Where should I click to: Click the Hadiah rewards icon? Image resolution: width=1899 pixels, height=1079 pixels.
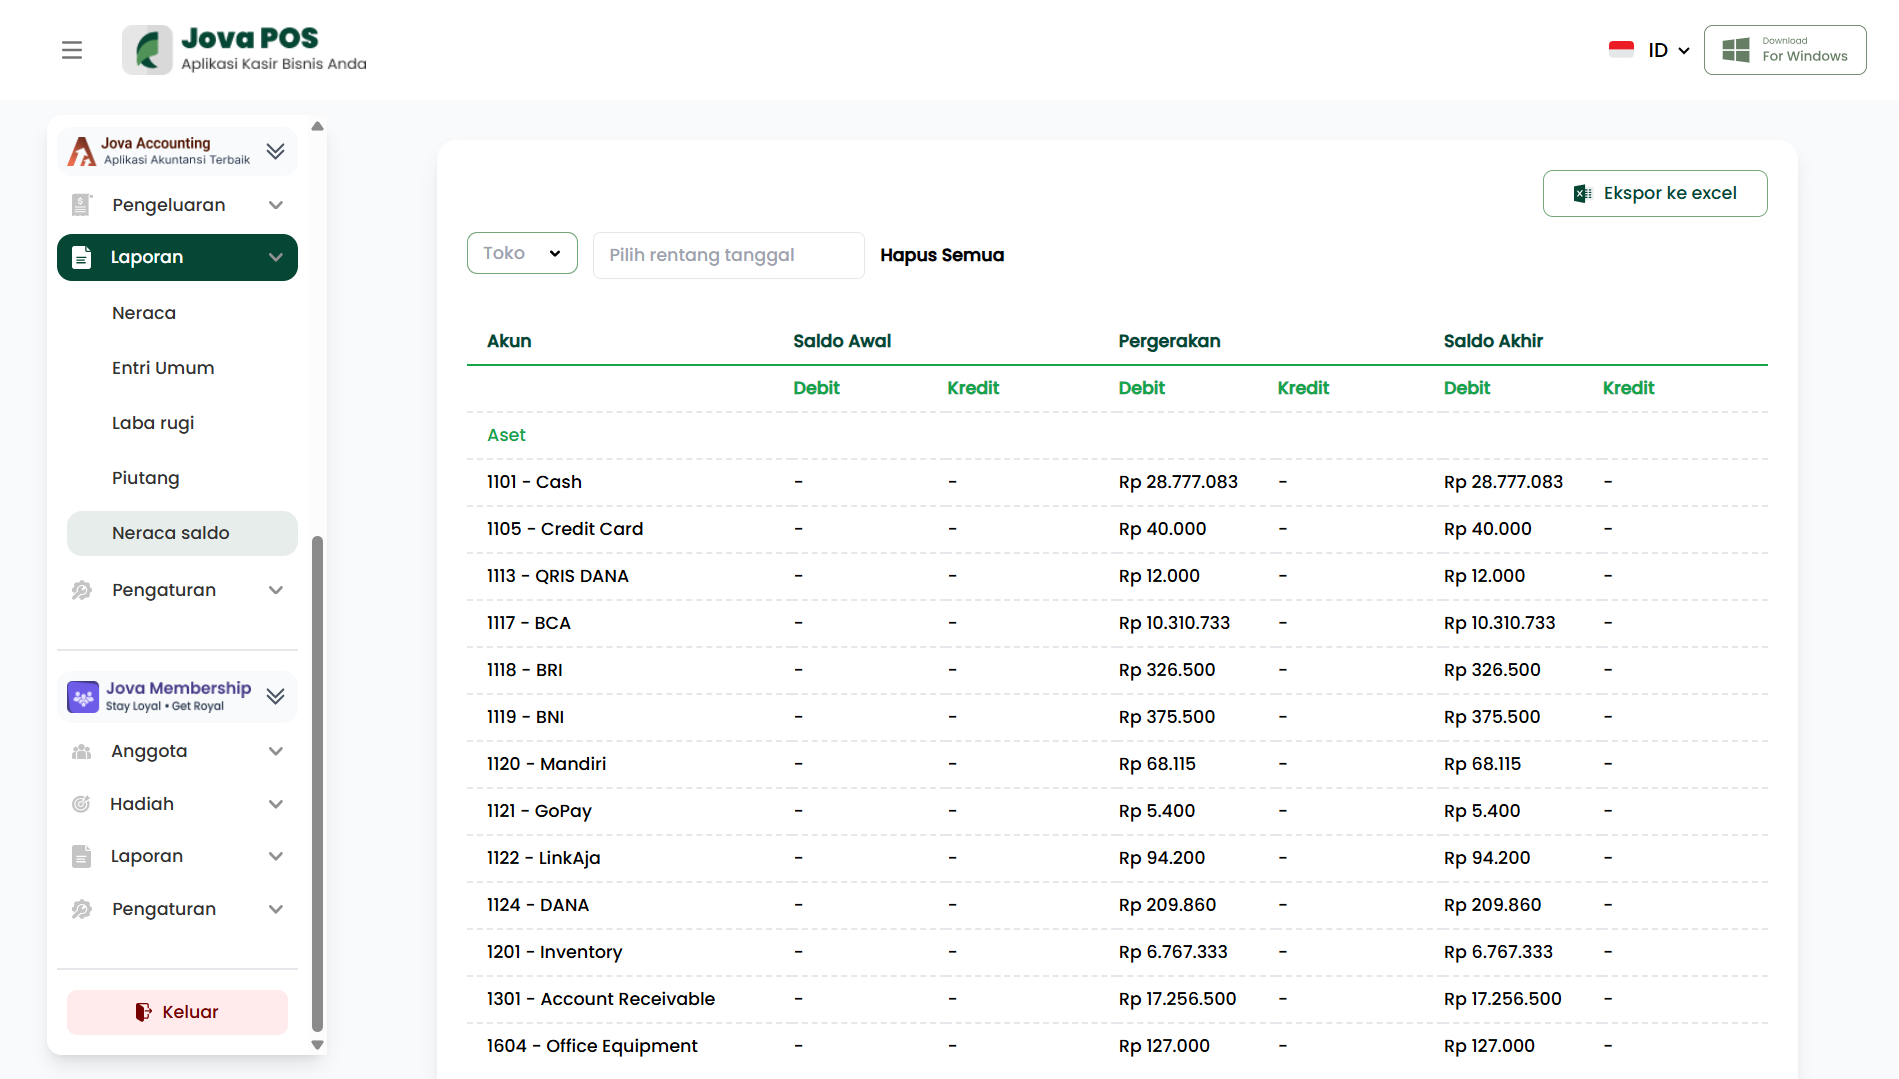82,804
